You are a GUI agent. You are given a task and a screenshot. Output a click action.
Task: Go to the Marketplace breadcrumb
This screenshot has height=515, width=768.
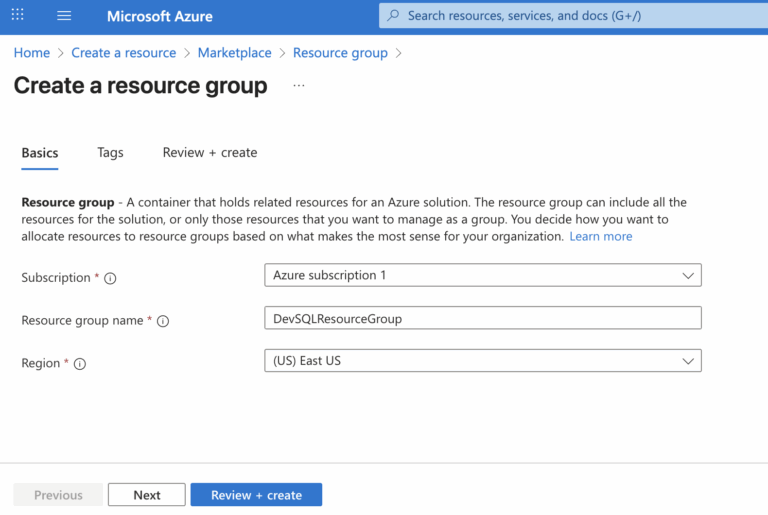(x=234, y=52)
